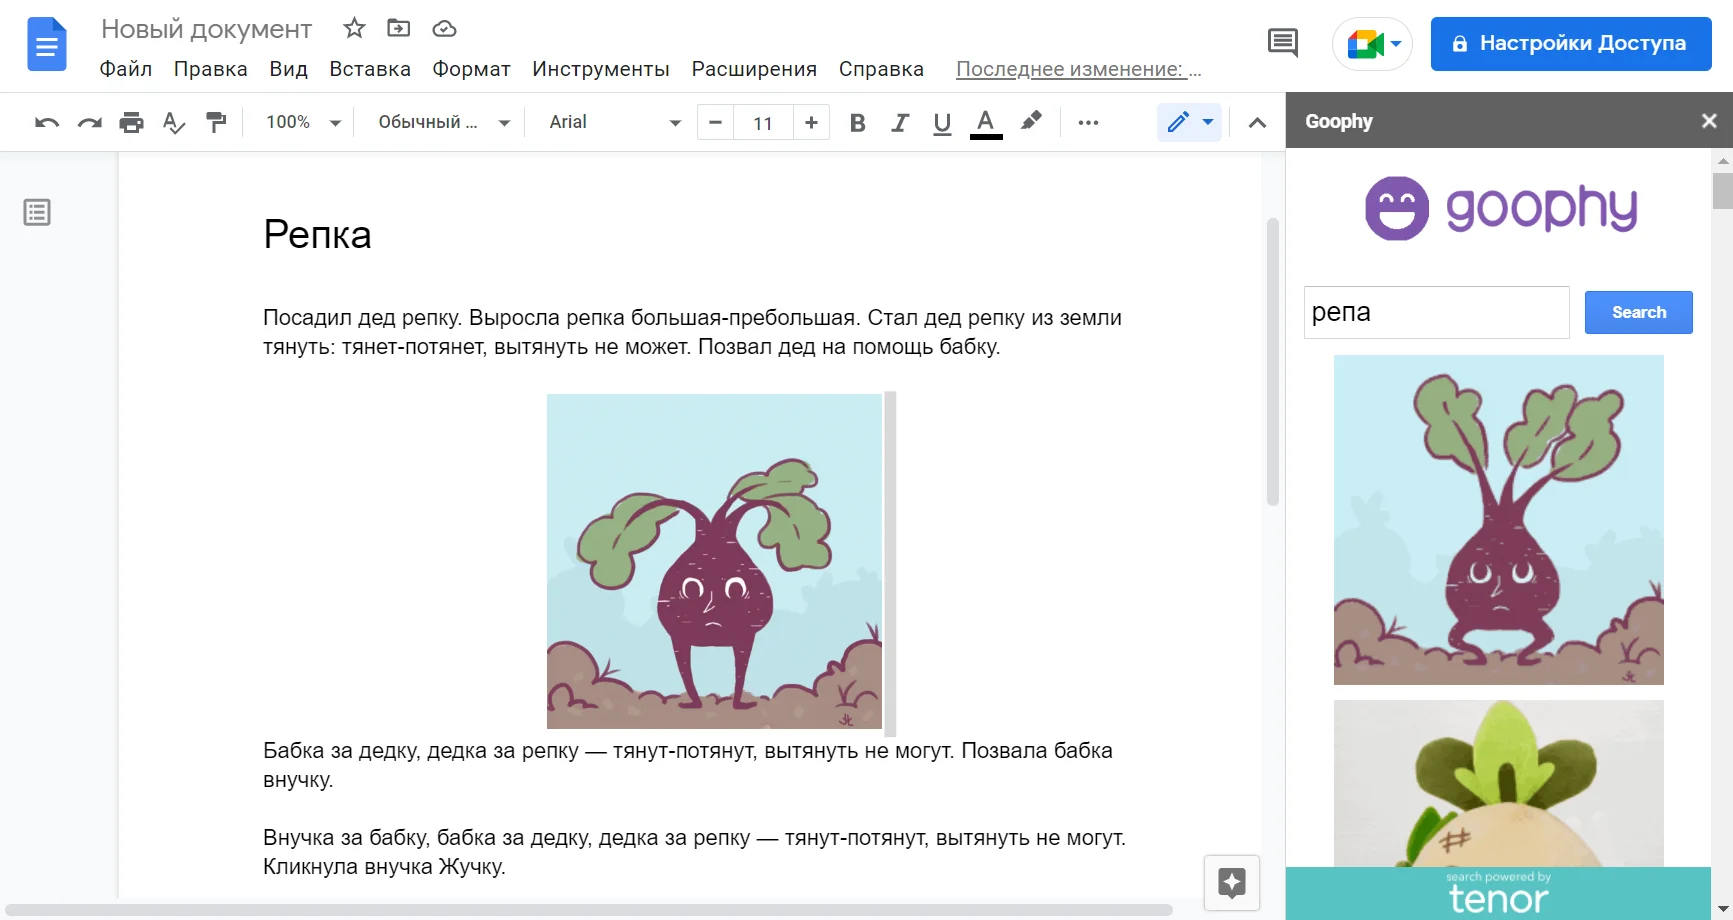Click the spelling check icon
Viewport: 1733px width, 920px height.
[174, 123]
